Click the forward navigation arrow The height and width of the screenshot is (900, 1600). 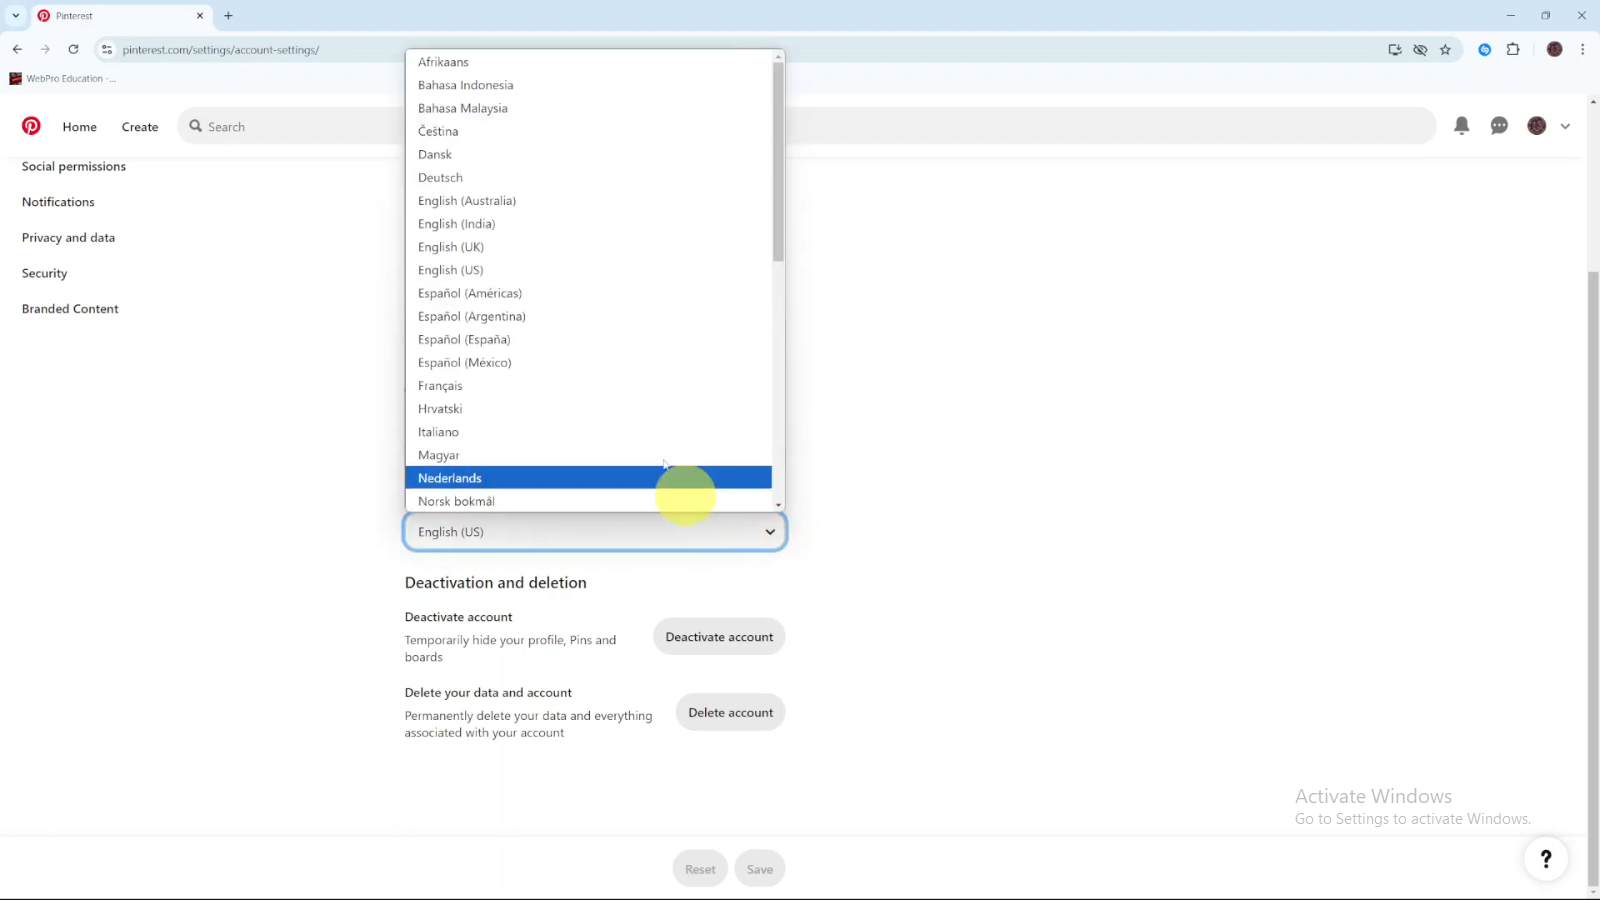(x=45, y=49)
